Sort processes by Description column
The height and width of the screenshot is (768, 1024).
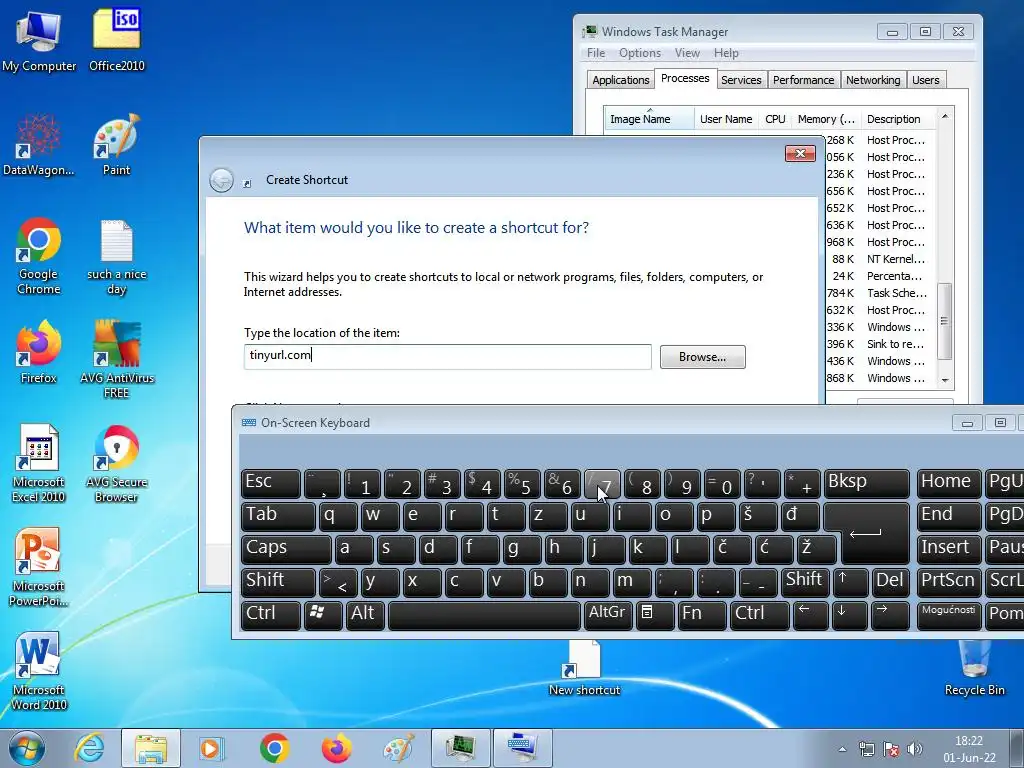[897, 119]
